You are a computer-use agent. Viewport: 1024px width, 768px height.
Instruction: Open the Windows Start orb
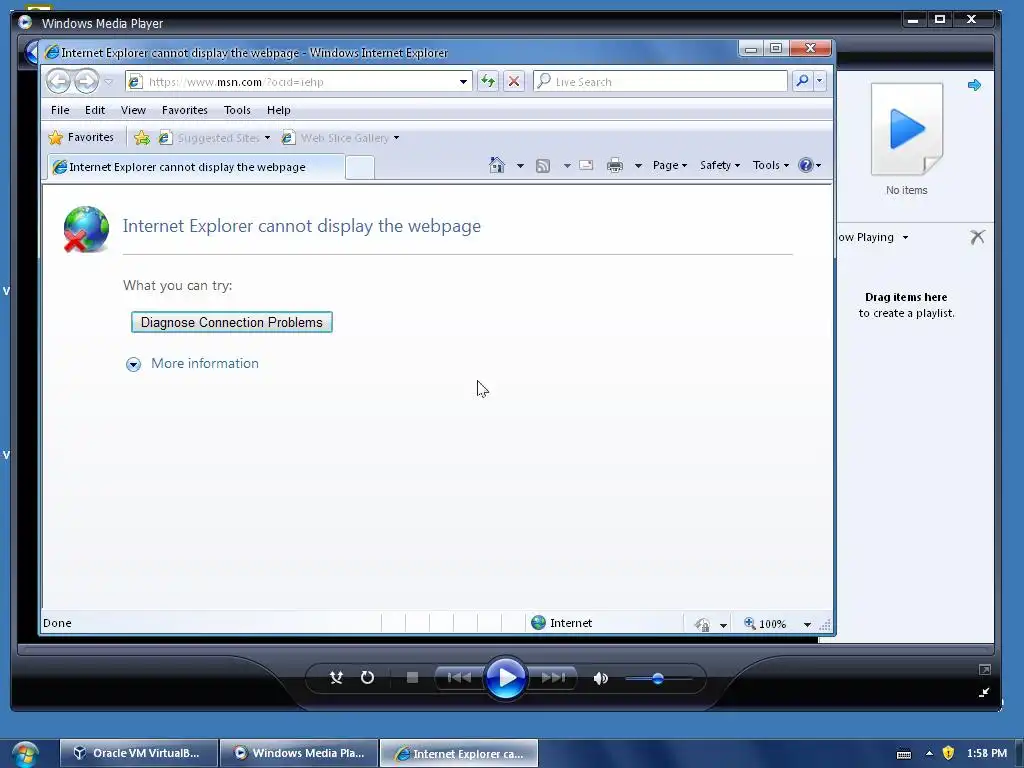[x=25, y=754]
